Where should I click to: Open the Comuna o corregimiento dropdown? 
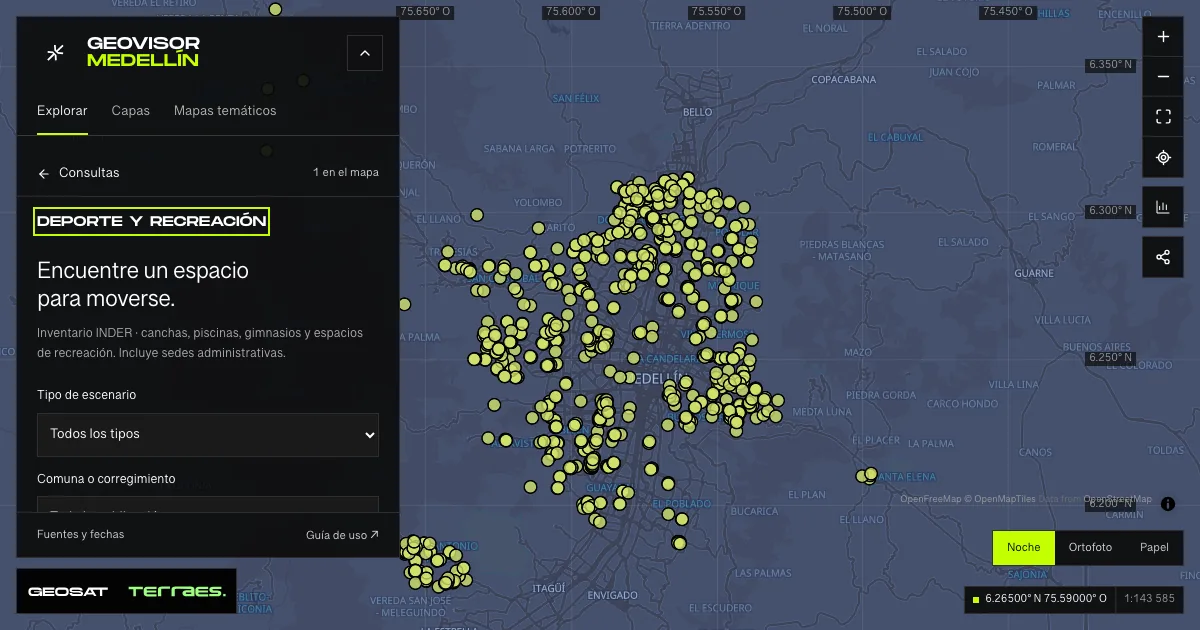(208, 505)
